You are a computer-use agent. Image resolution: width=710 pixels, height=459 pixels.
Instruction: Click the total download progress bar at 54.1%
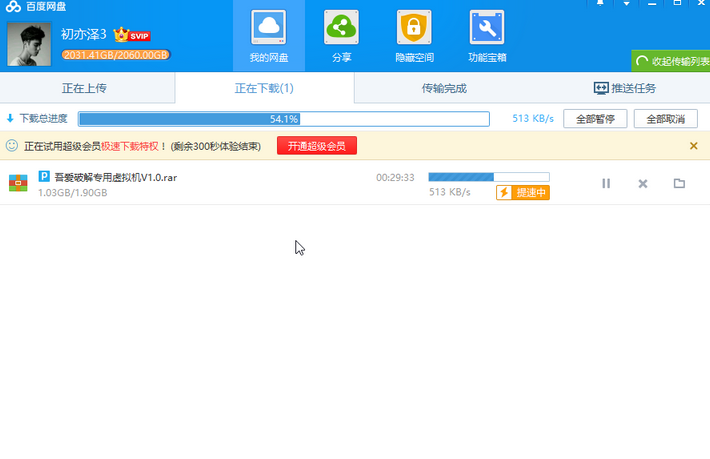[284, 119]
